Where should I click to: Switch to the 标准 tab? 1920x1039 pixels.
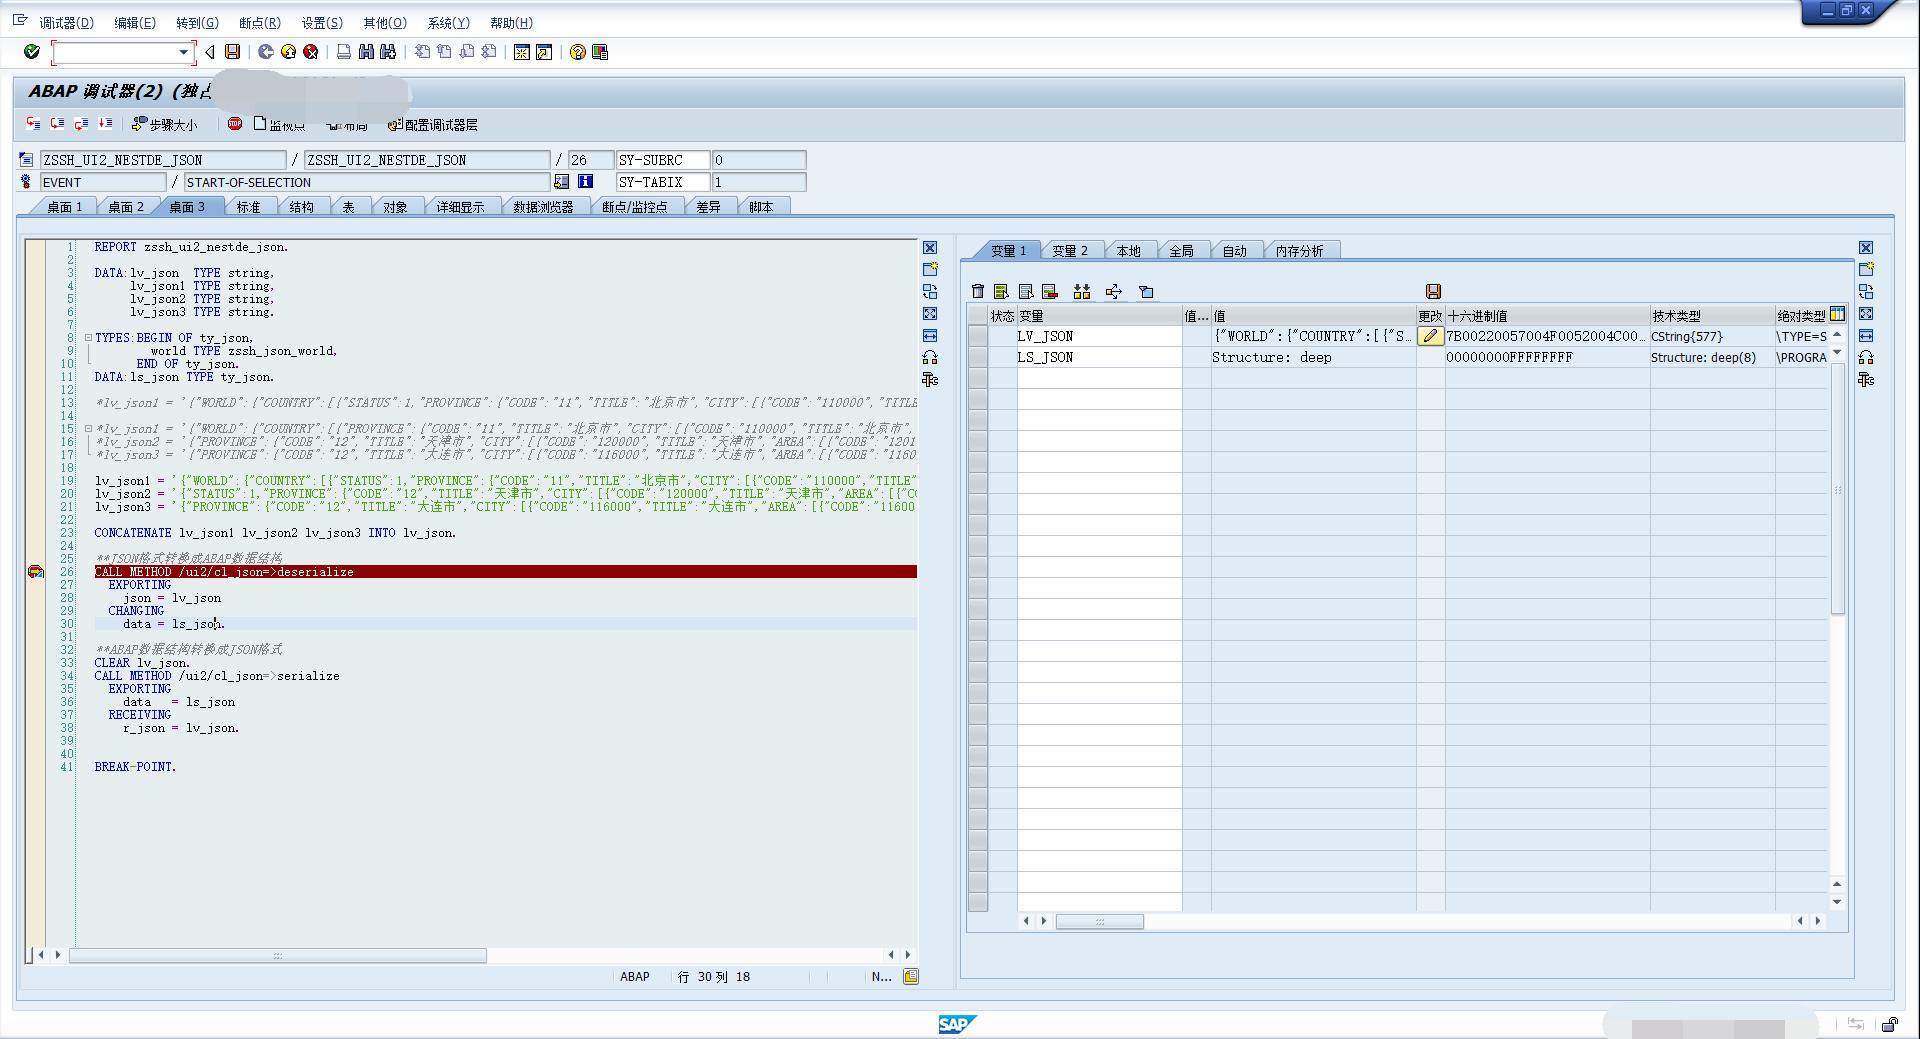point(248,207)
